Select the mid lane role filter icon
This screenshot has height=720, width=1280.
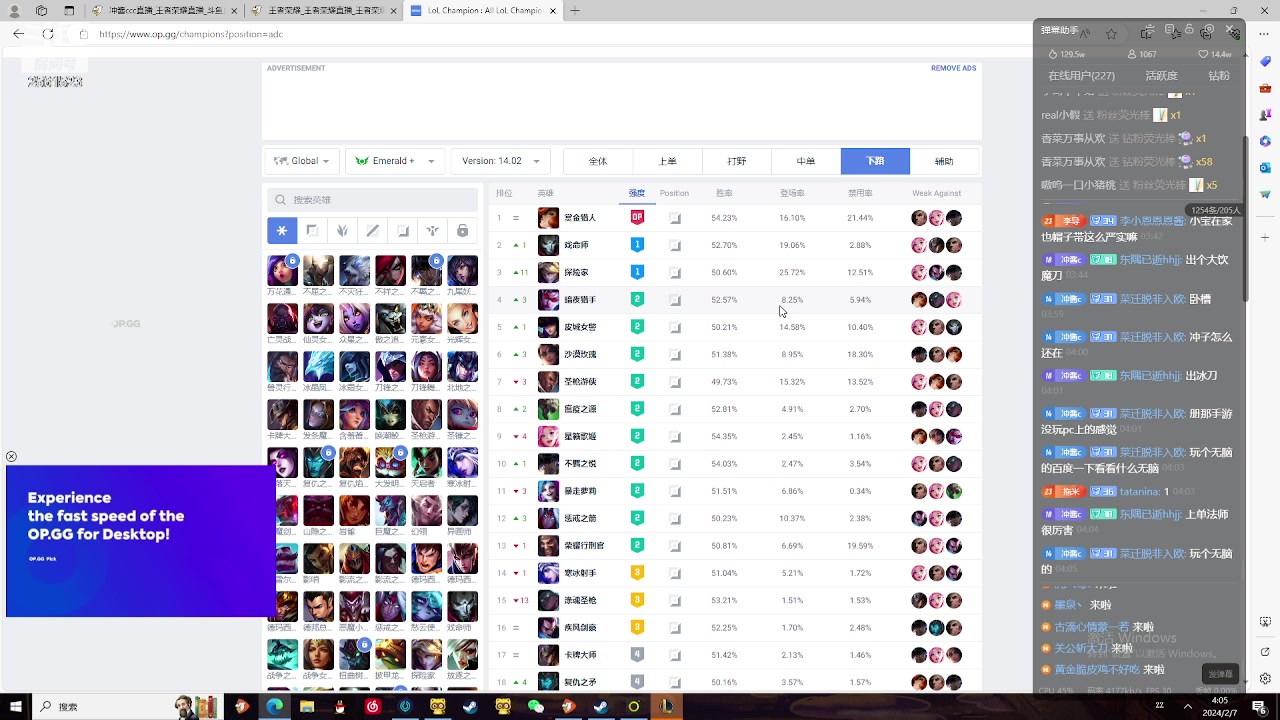[x=373, y=231]
